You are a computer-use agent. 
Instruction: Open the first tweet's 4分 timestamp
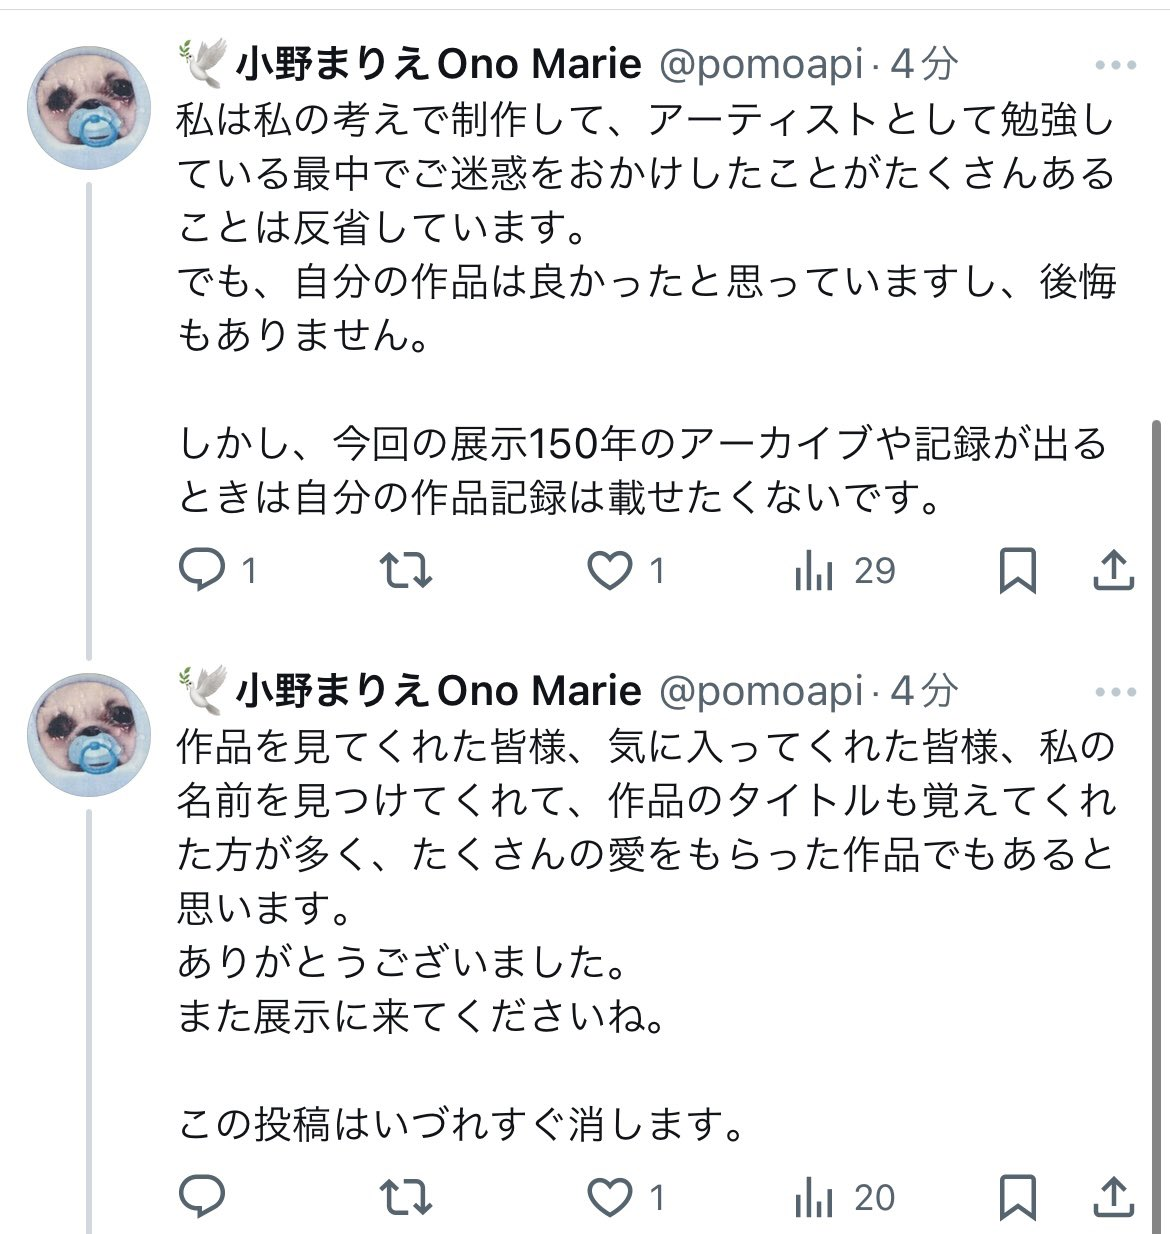coord(924,65)
